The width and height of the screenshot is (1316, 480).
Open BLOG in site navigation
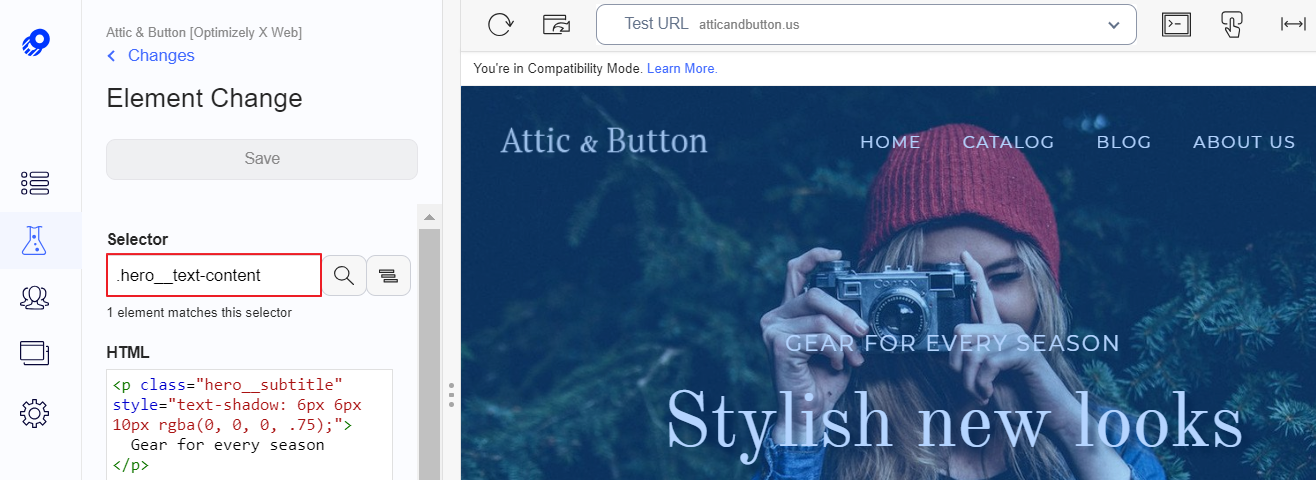[x=1124, y=142]
